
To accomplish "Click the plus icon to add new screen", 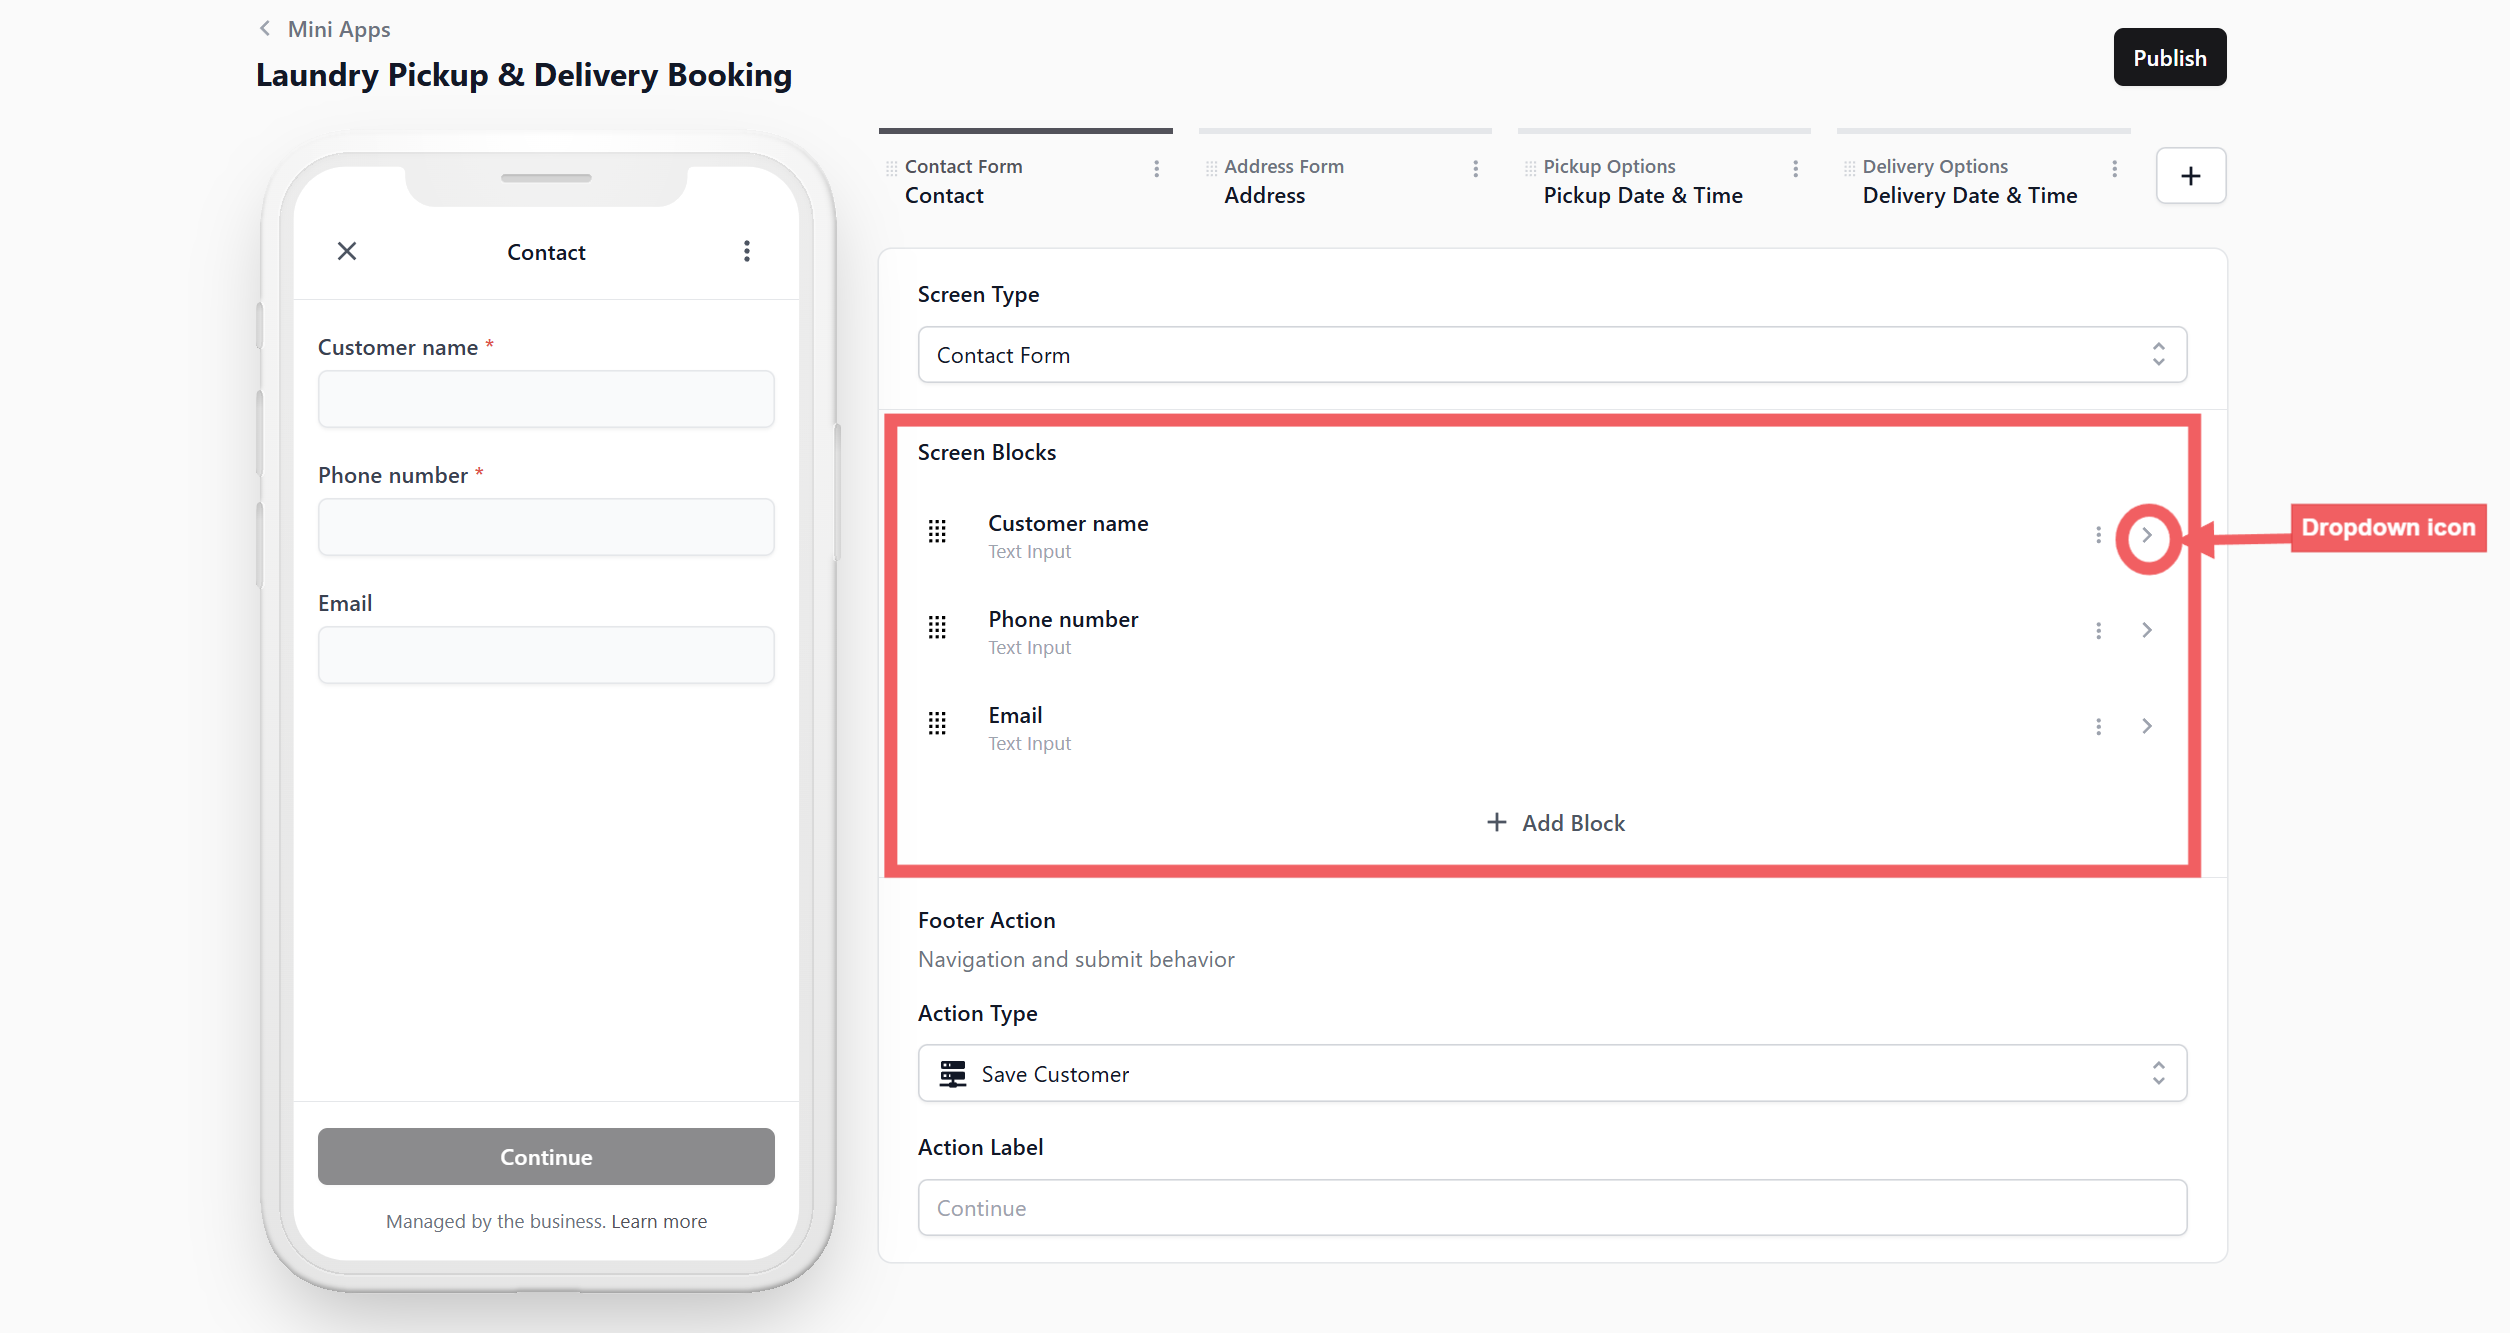I will [x=2190, y=176].
